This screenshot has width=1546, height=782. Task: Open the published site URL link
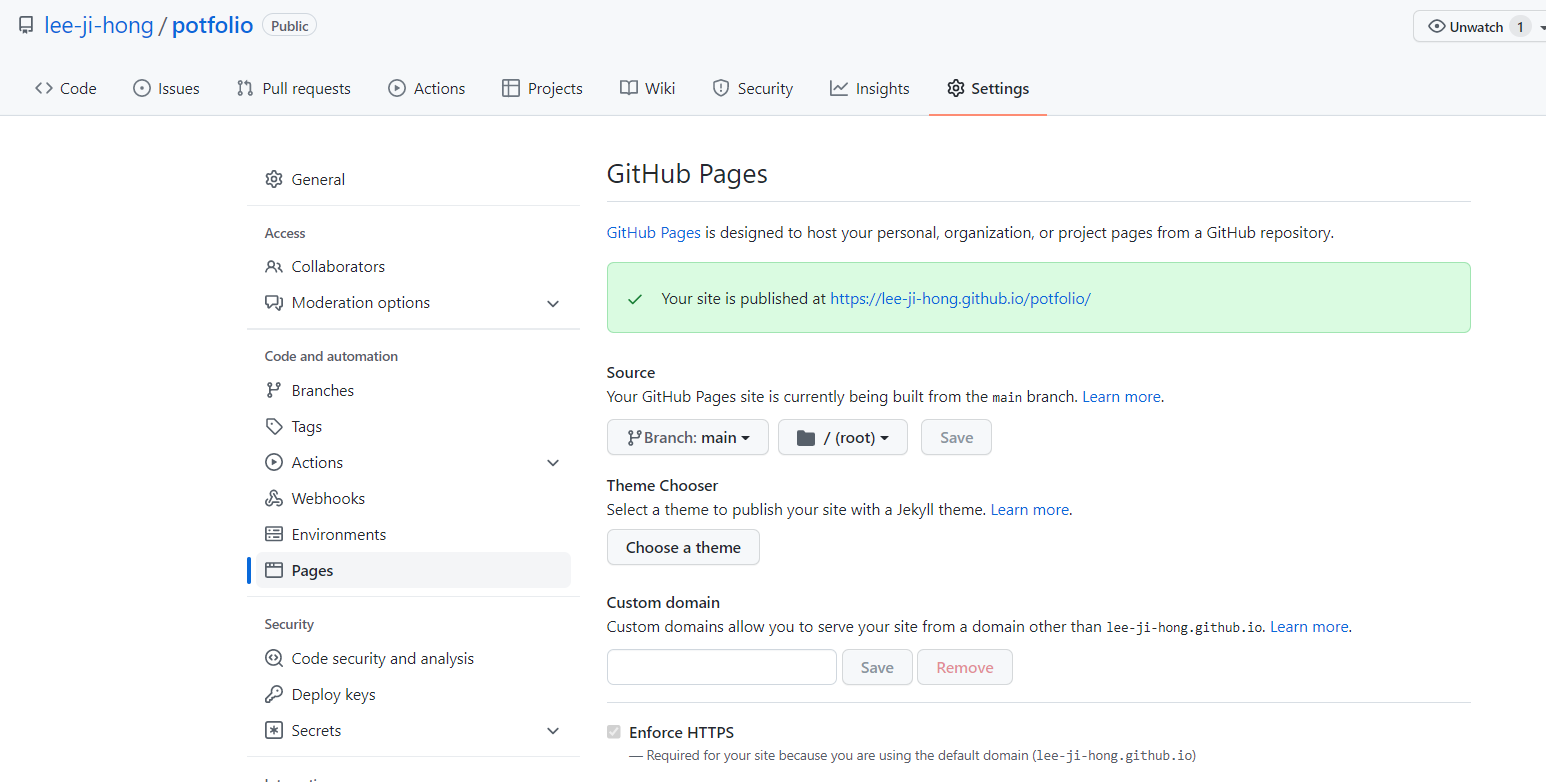(960, 298)
